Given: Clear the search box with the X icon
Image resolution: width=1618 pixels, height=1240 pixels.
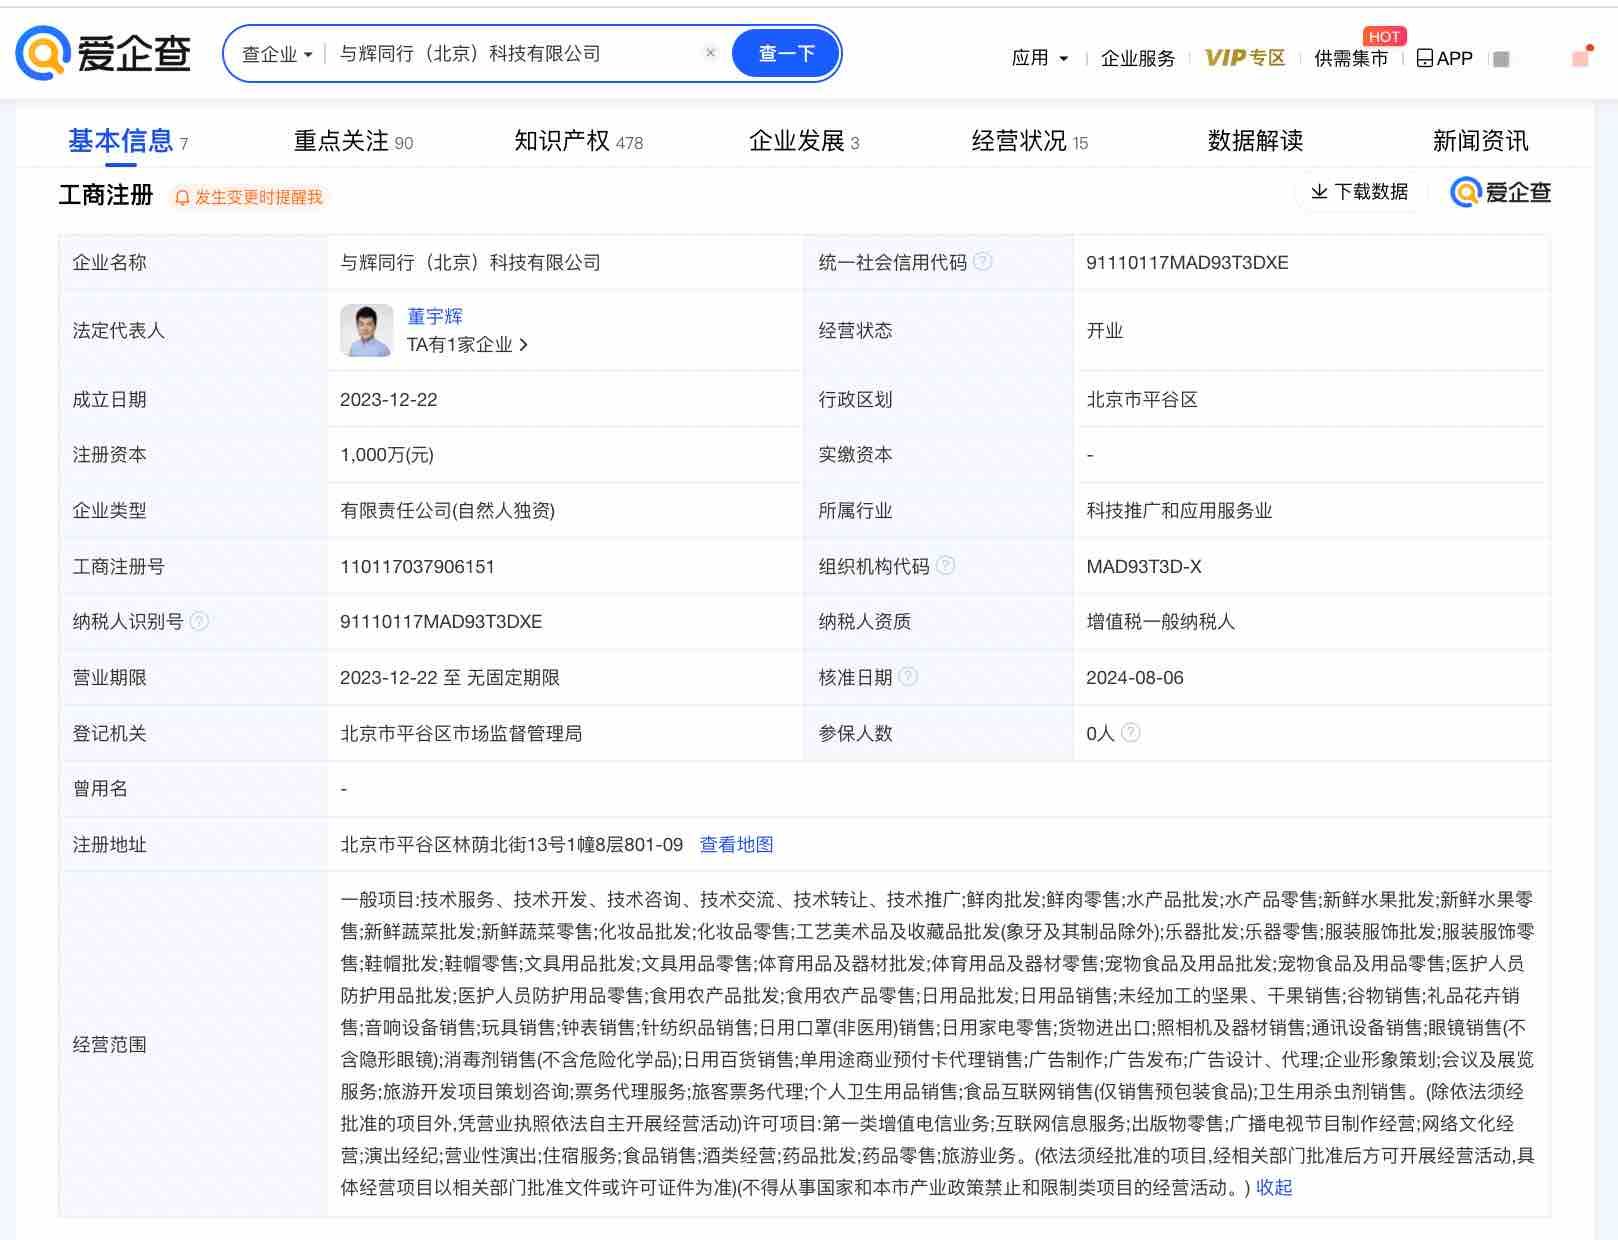Looking at the screenshot, I should tap(711, 53).
